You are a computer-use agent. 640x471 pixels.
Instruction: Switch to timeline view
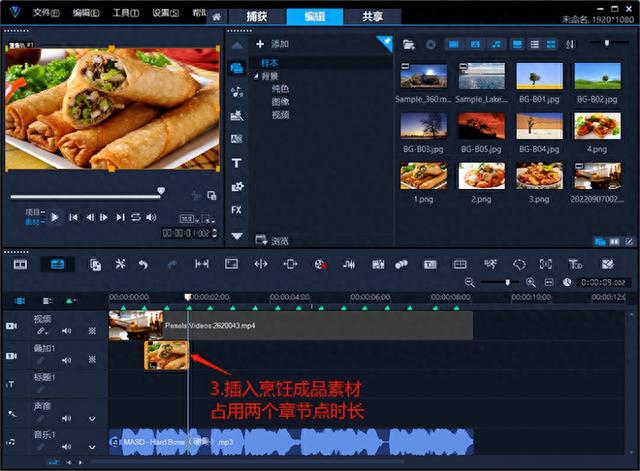[57, 264]
